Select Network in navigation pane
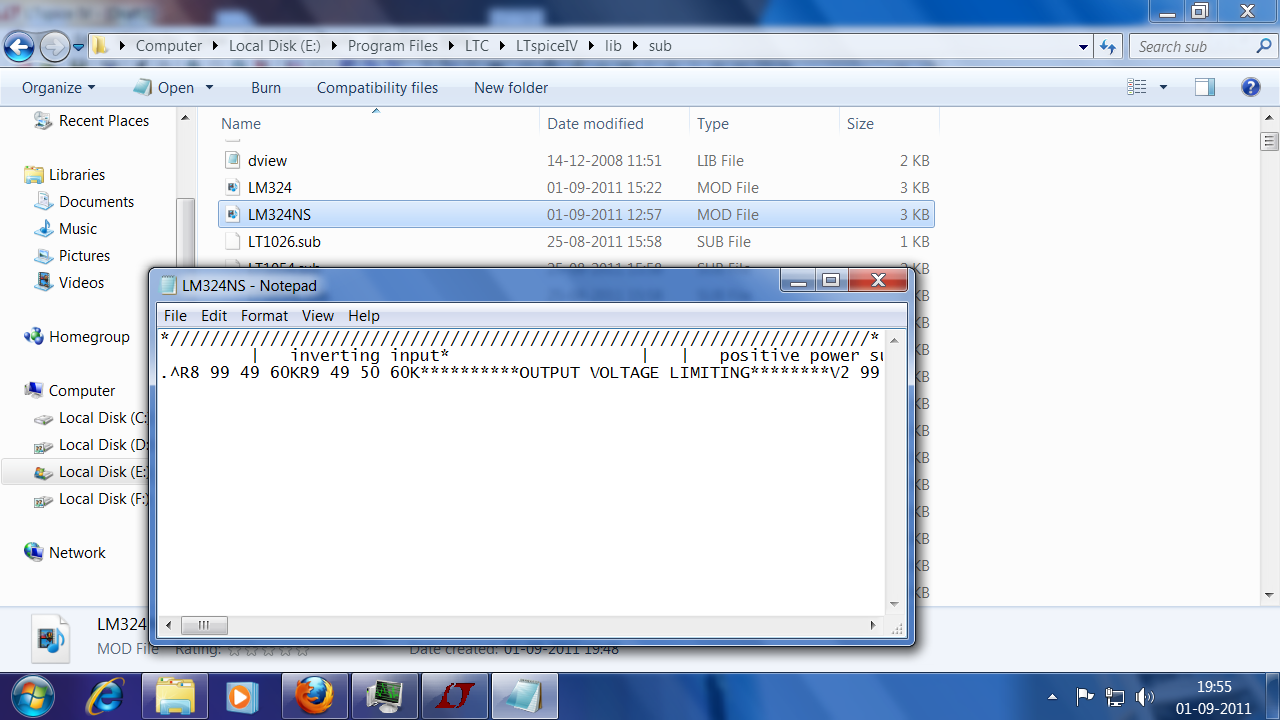This screenshot has width=1280, height=720. pos(77,552)
